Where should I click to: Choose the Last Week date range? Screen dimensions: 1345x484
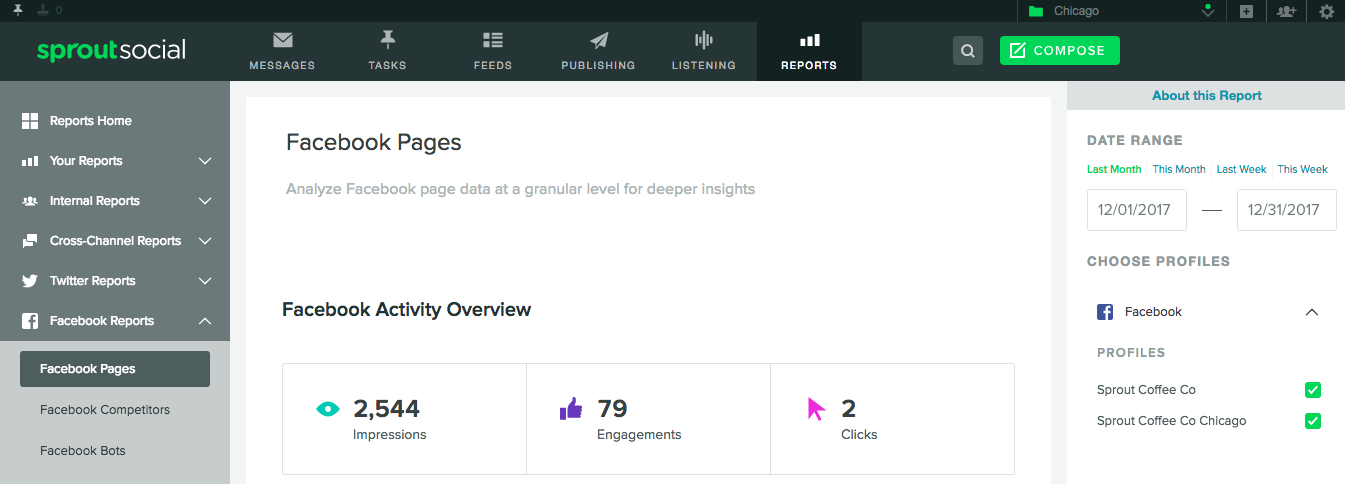pyautogui.click(x=1242, y=169)
